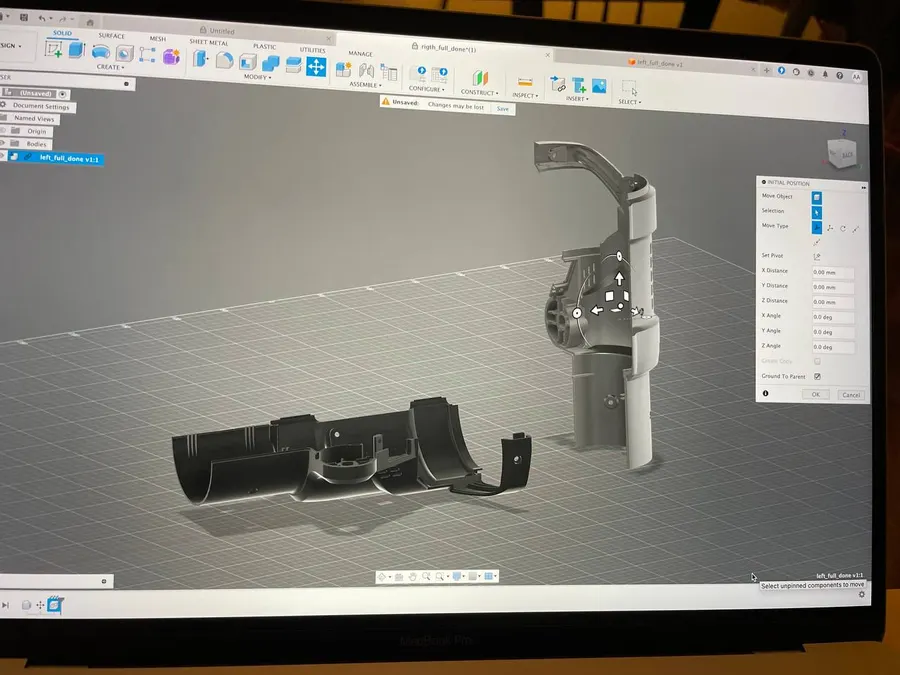Toggle the Move Object type button
This screenshot has width=900, height=675.
coord(817,197)
